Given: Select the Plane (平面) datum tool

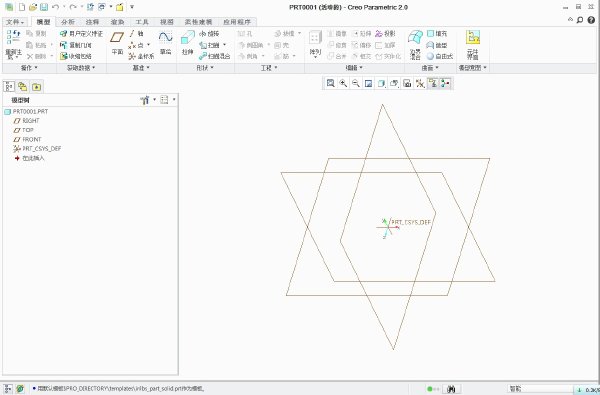Looking at the screenshot, I should pos(117,43).
